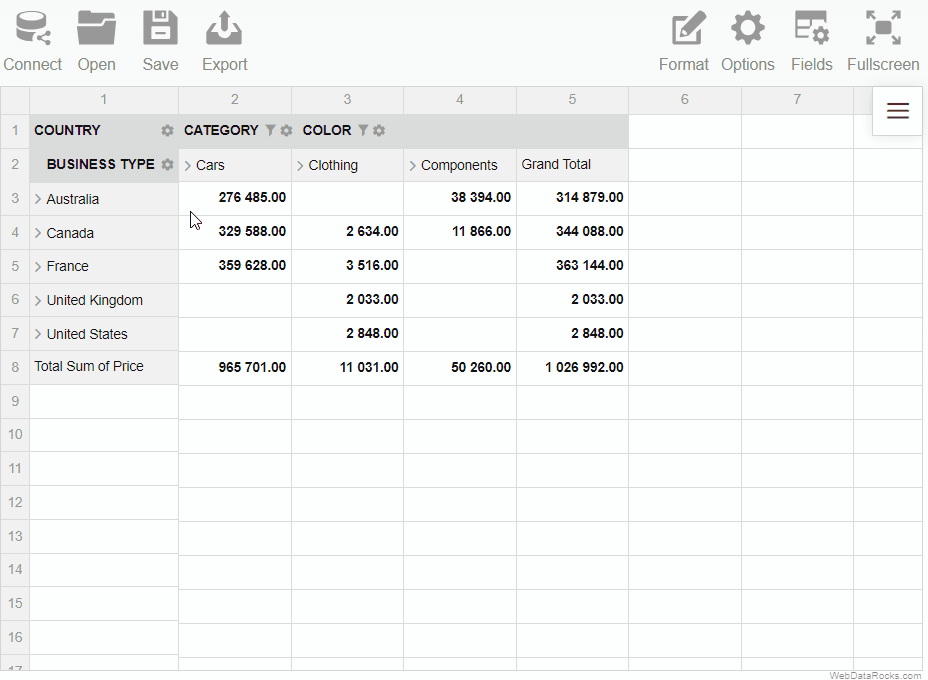Select row header 3
The image size is (928, 680).
pos(15,198)
